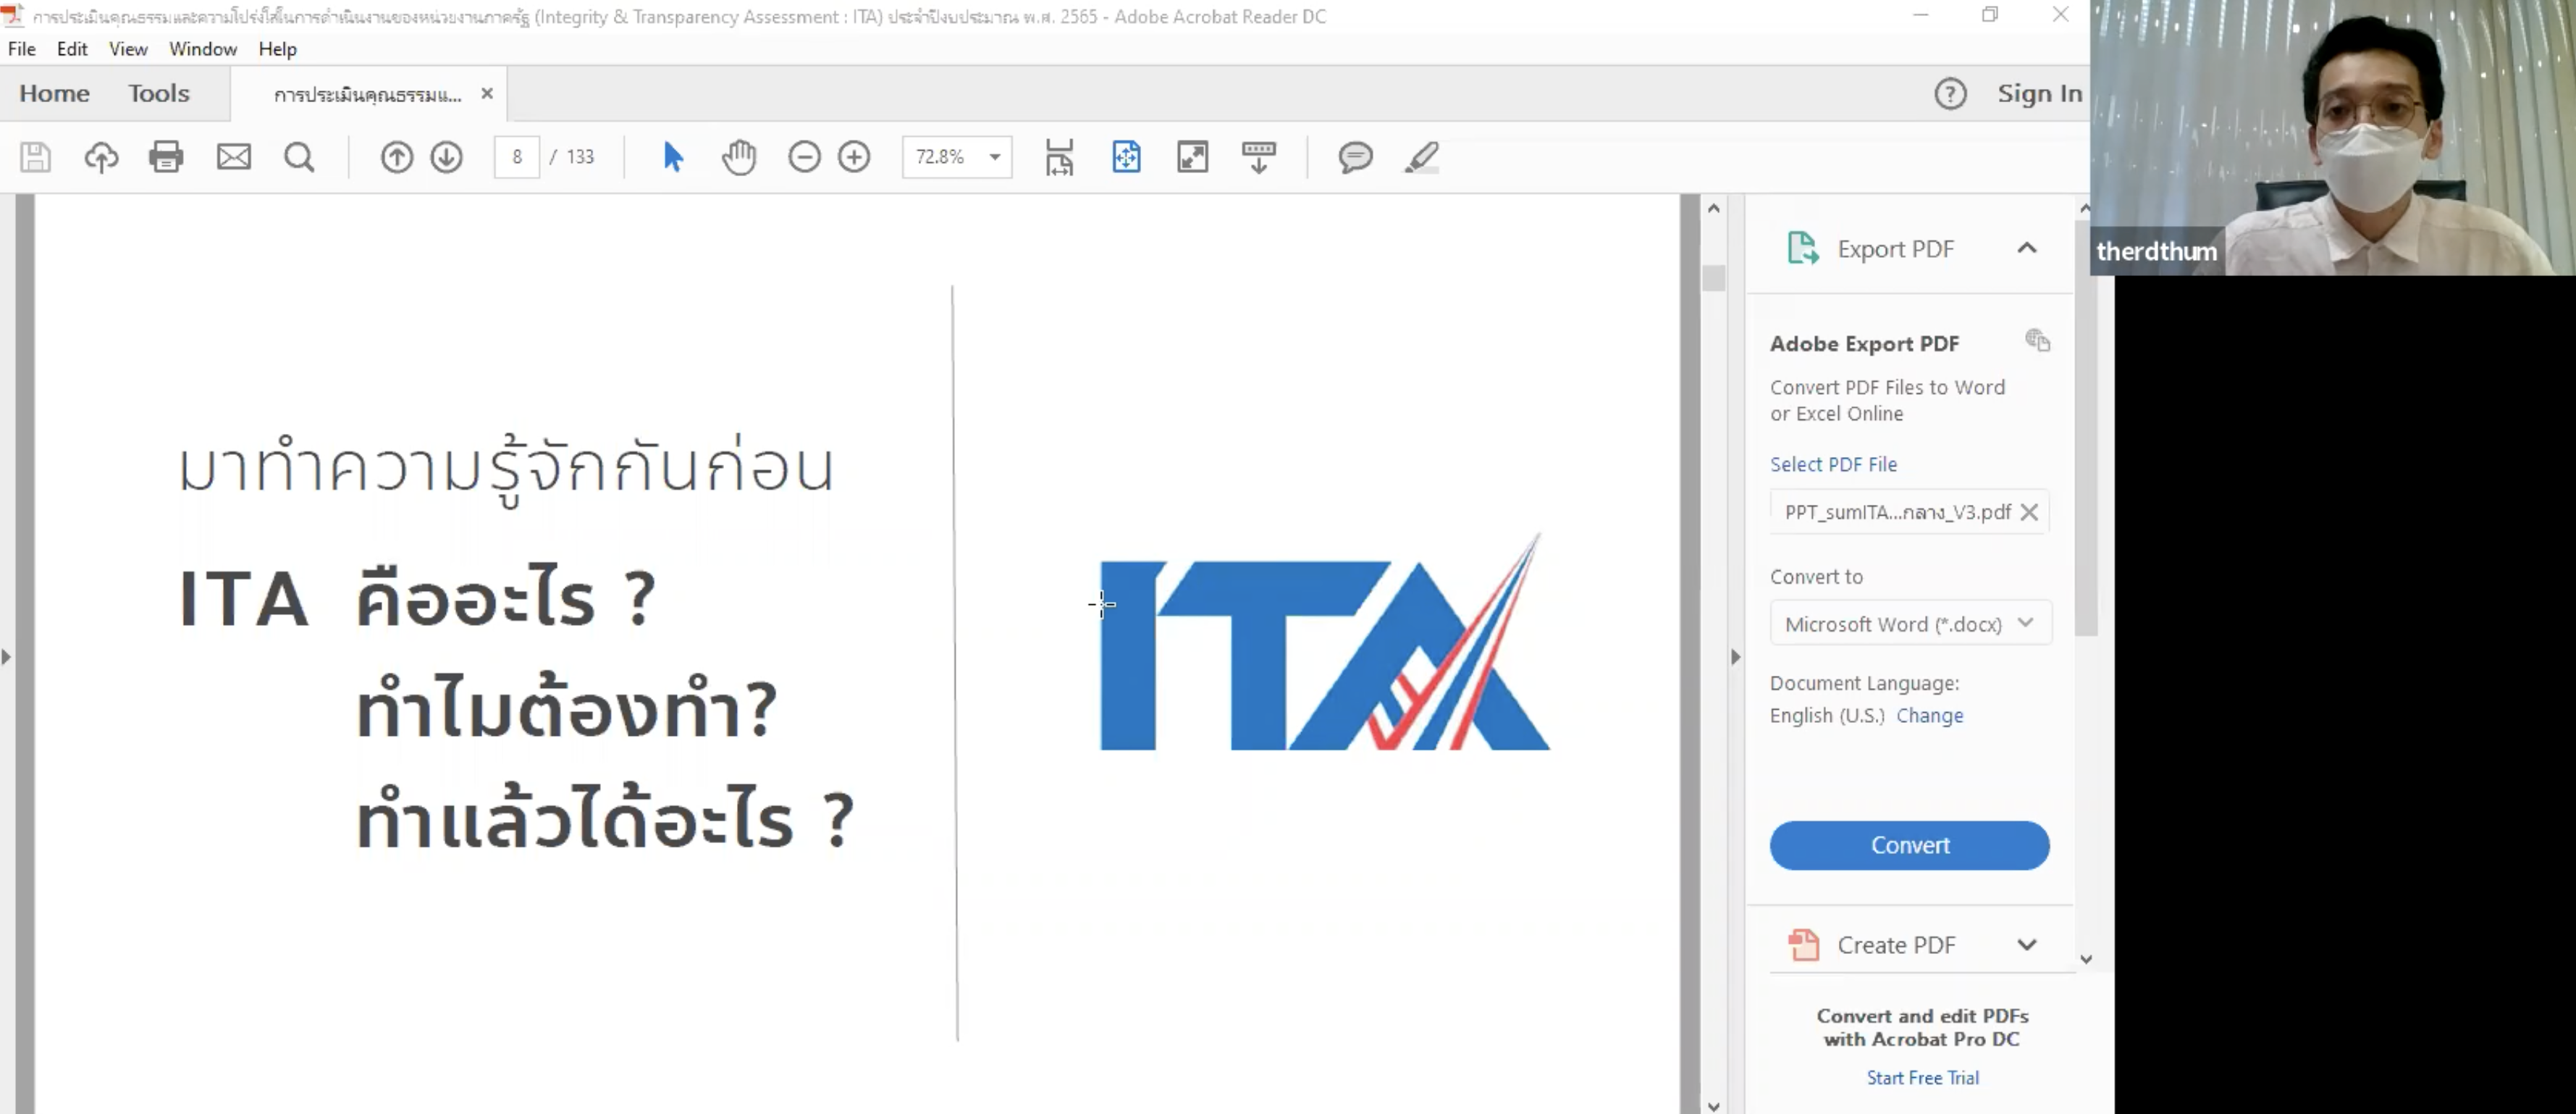2576x1114 pixels.
Task: Click the Export PDF panel heading
Action: [x=1895, y=248]
